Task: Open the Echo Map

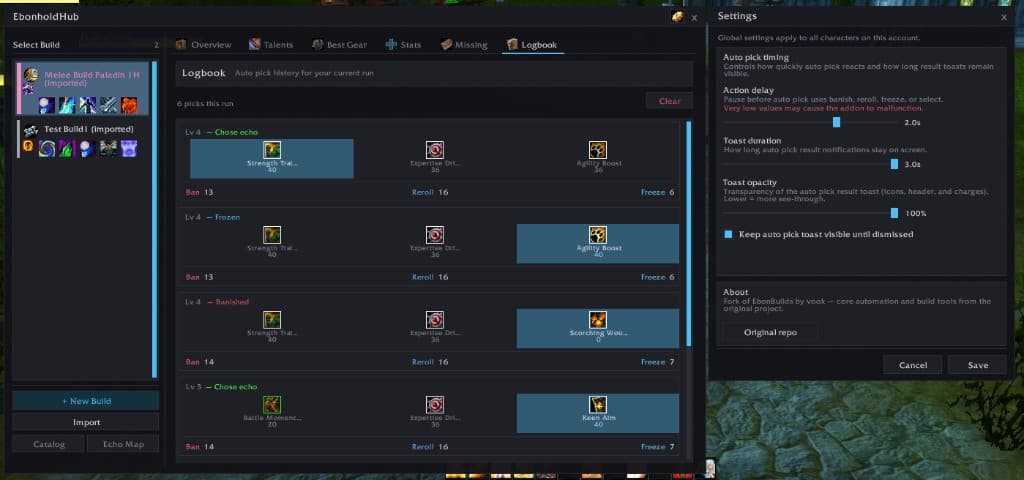Action: pyautogui.click(x=123, y=444)
